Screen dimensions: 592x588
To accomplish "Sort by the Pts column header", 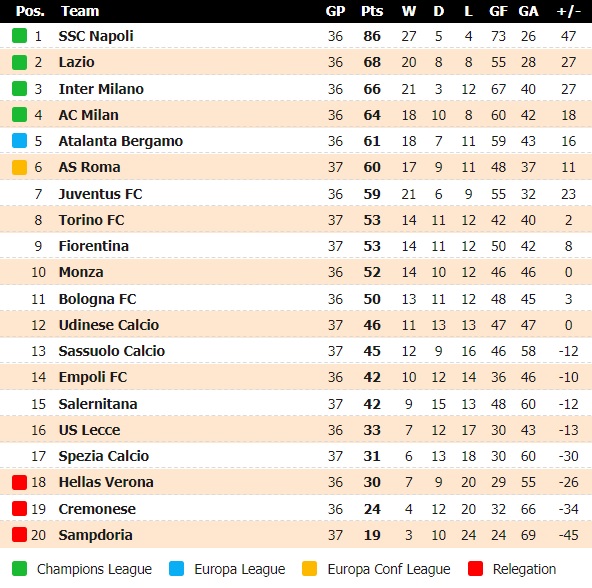I will [x=372, y=11].
